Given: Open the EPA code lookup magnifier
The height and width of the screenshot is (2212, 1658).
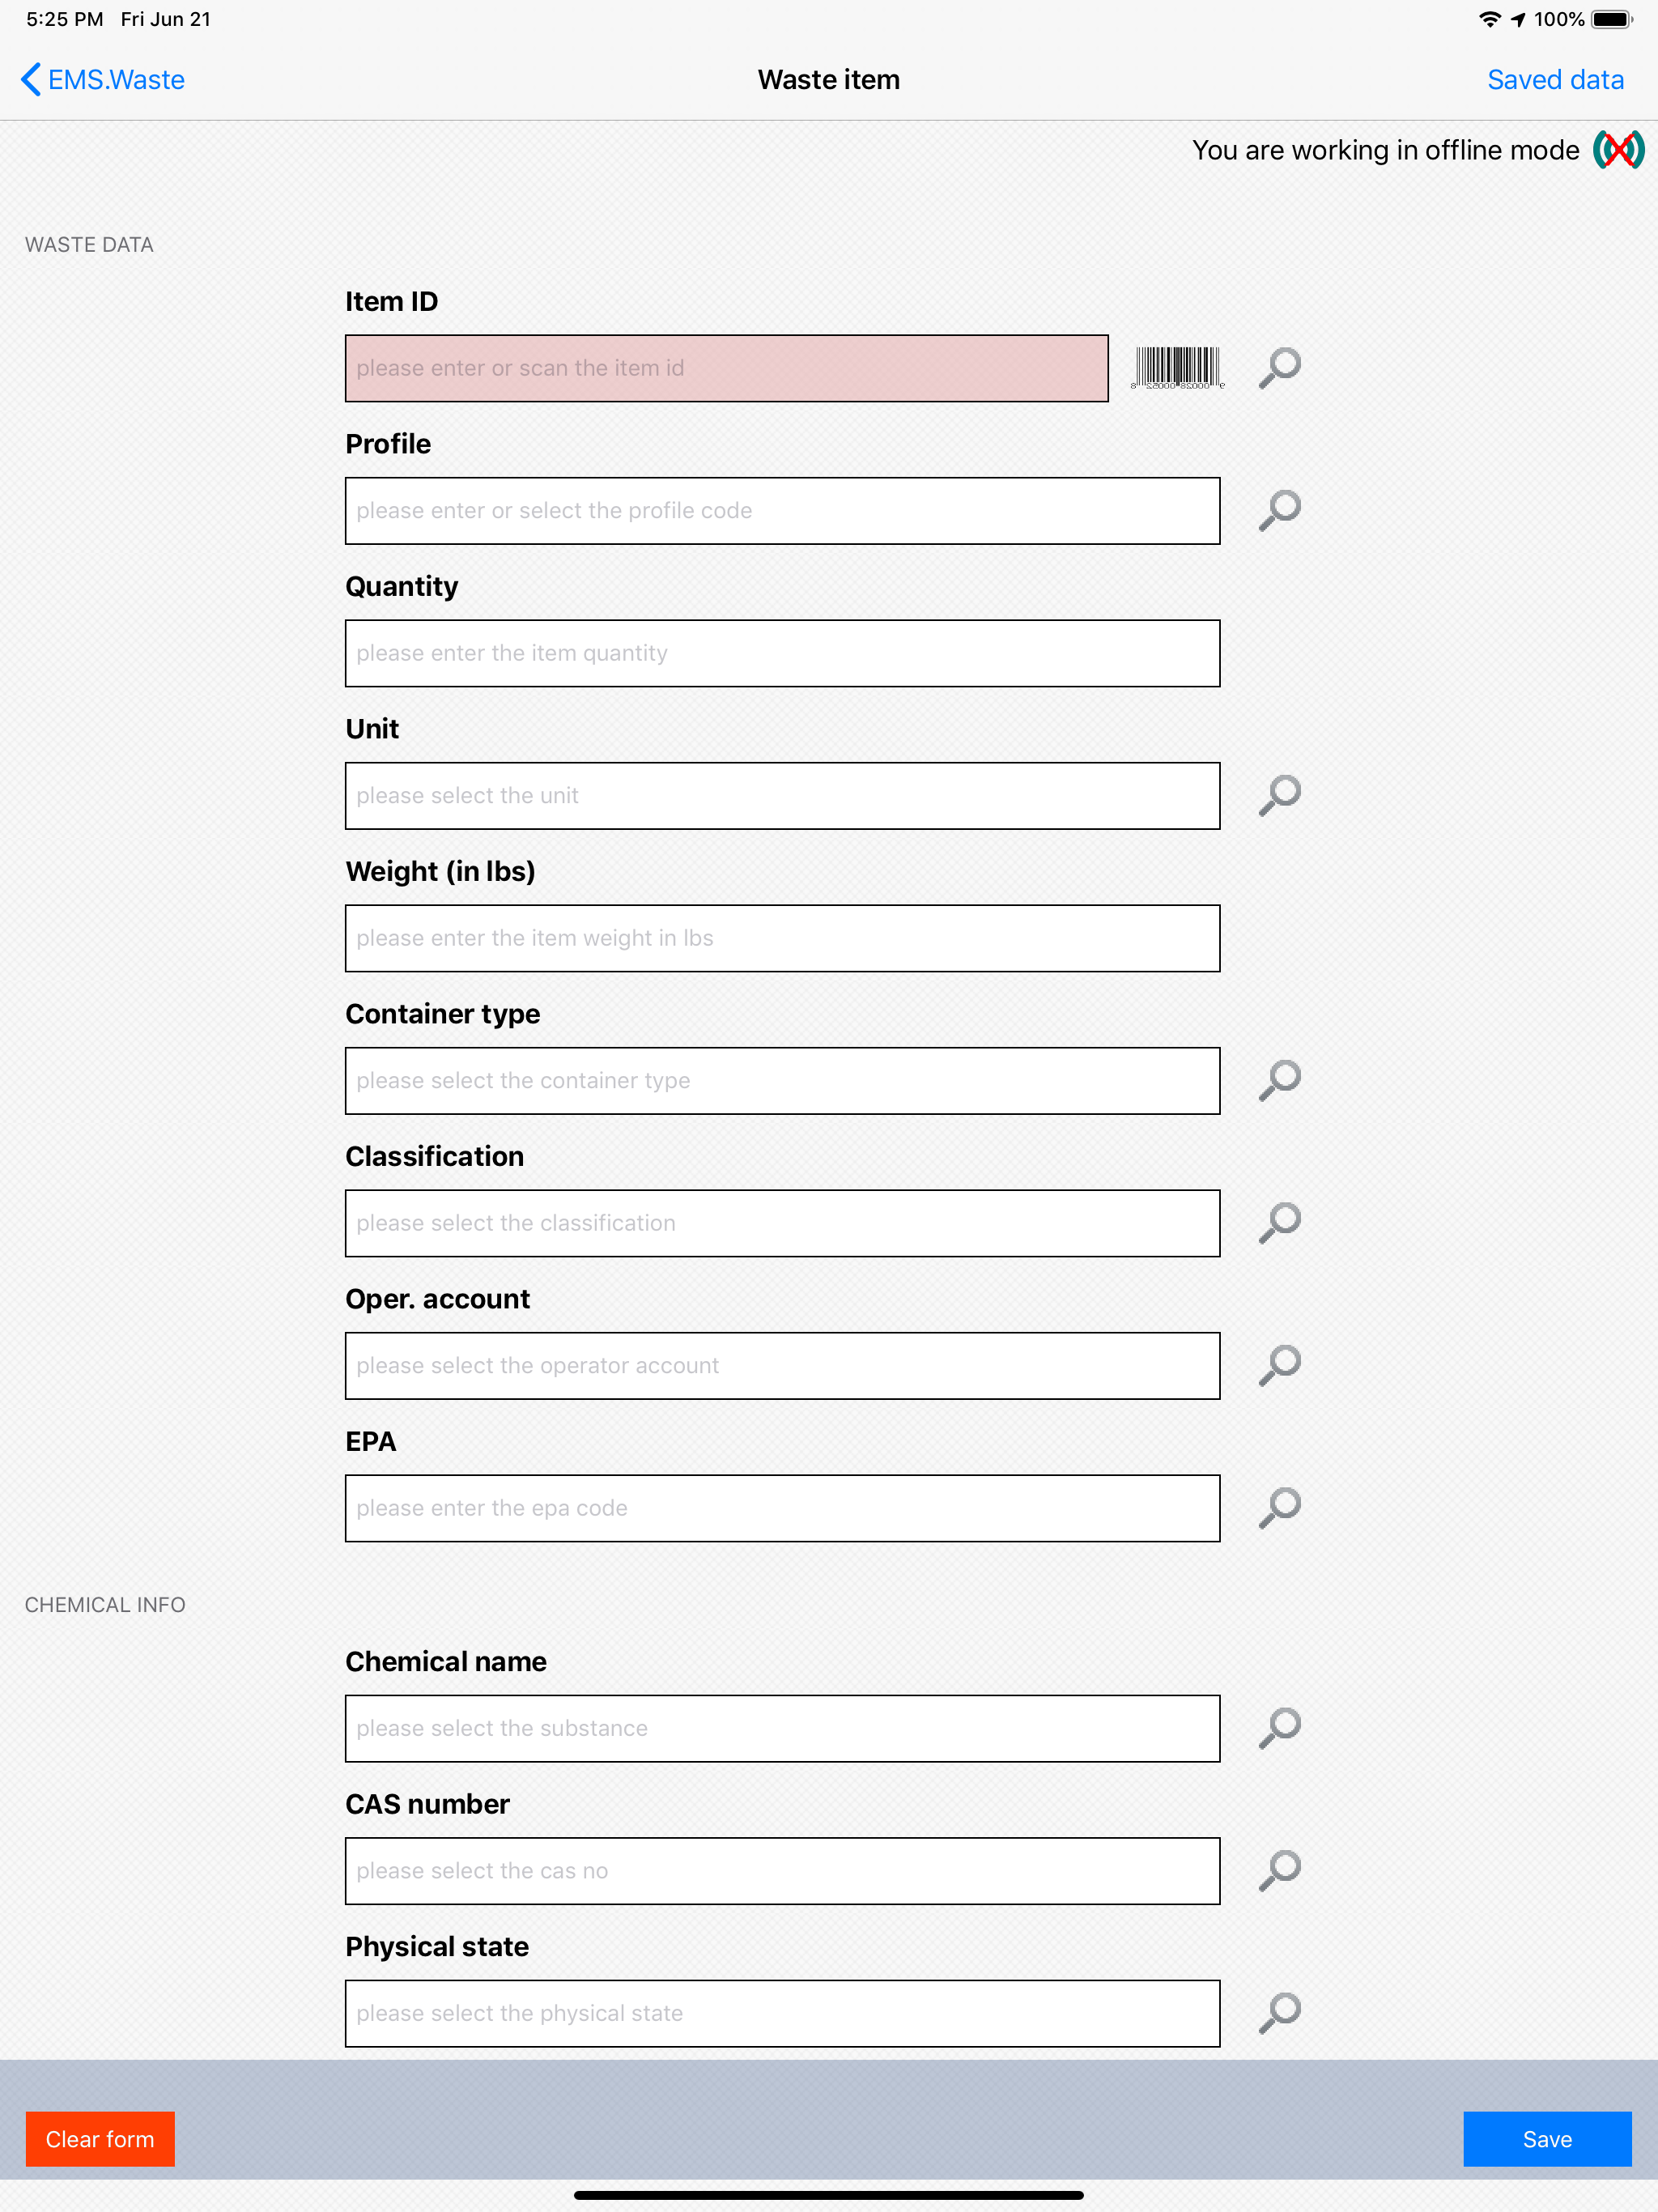Looking at the screenshot, I should (1279, 1508).
